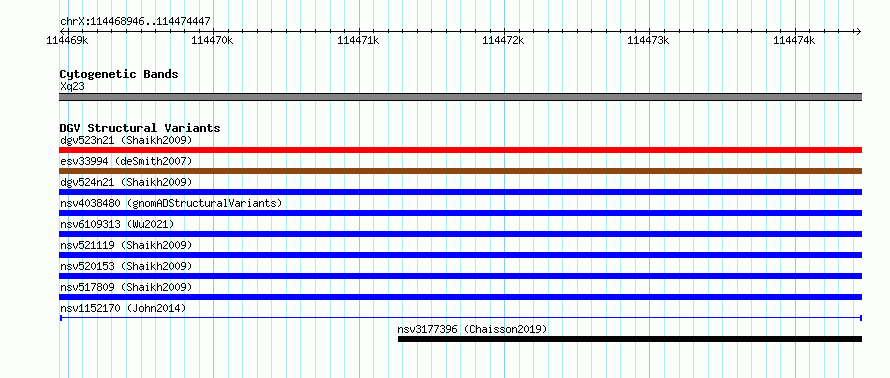890x378 pixels.
Task: Open the esv33994 (deSmith2007) label
Action: [126, 161]
